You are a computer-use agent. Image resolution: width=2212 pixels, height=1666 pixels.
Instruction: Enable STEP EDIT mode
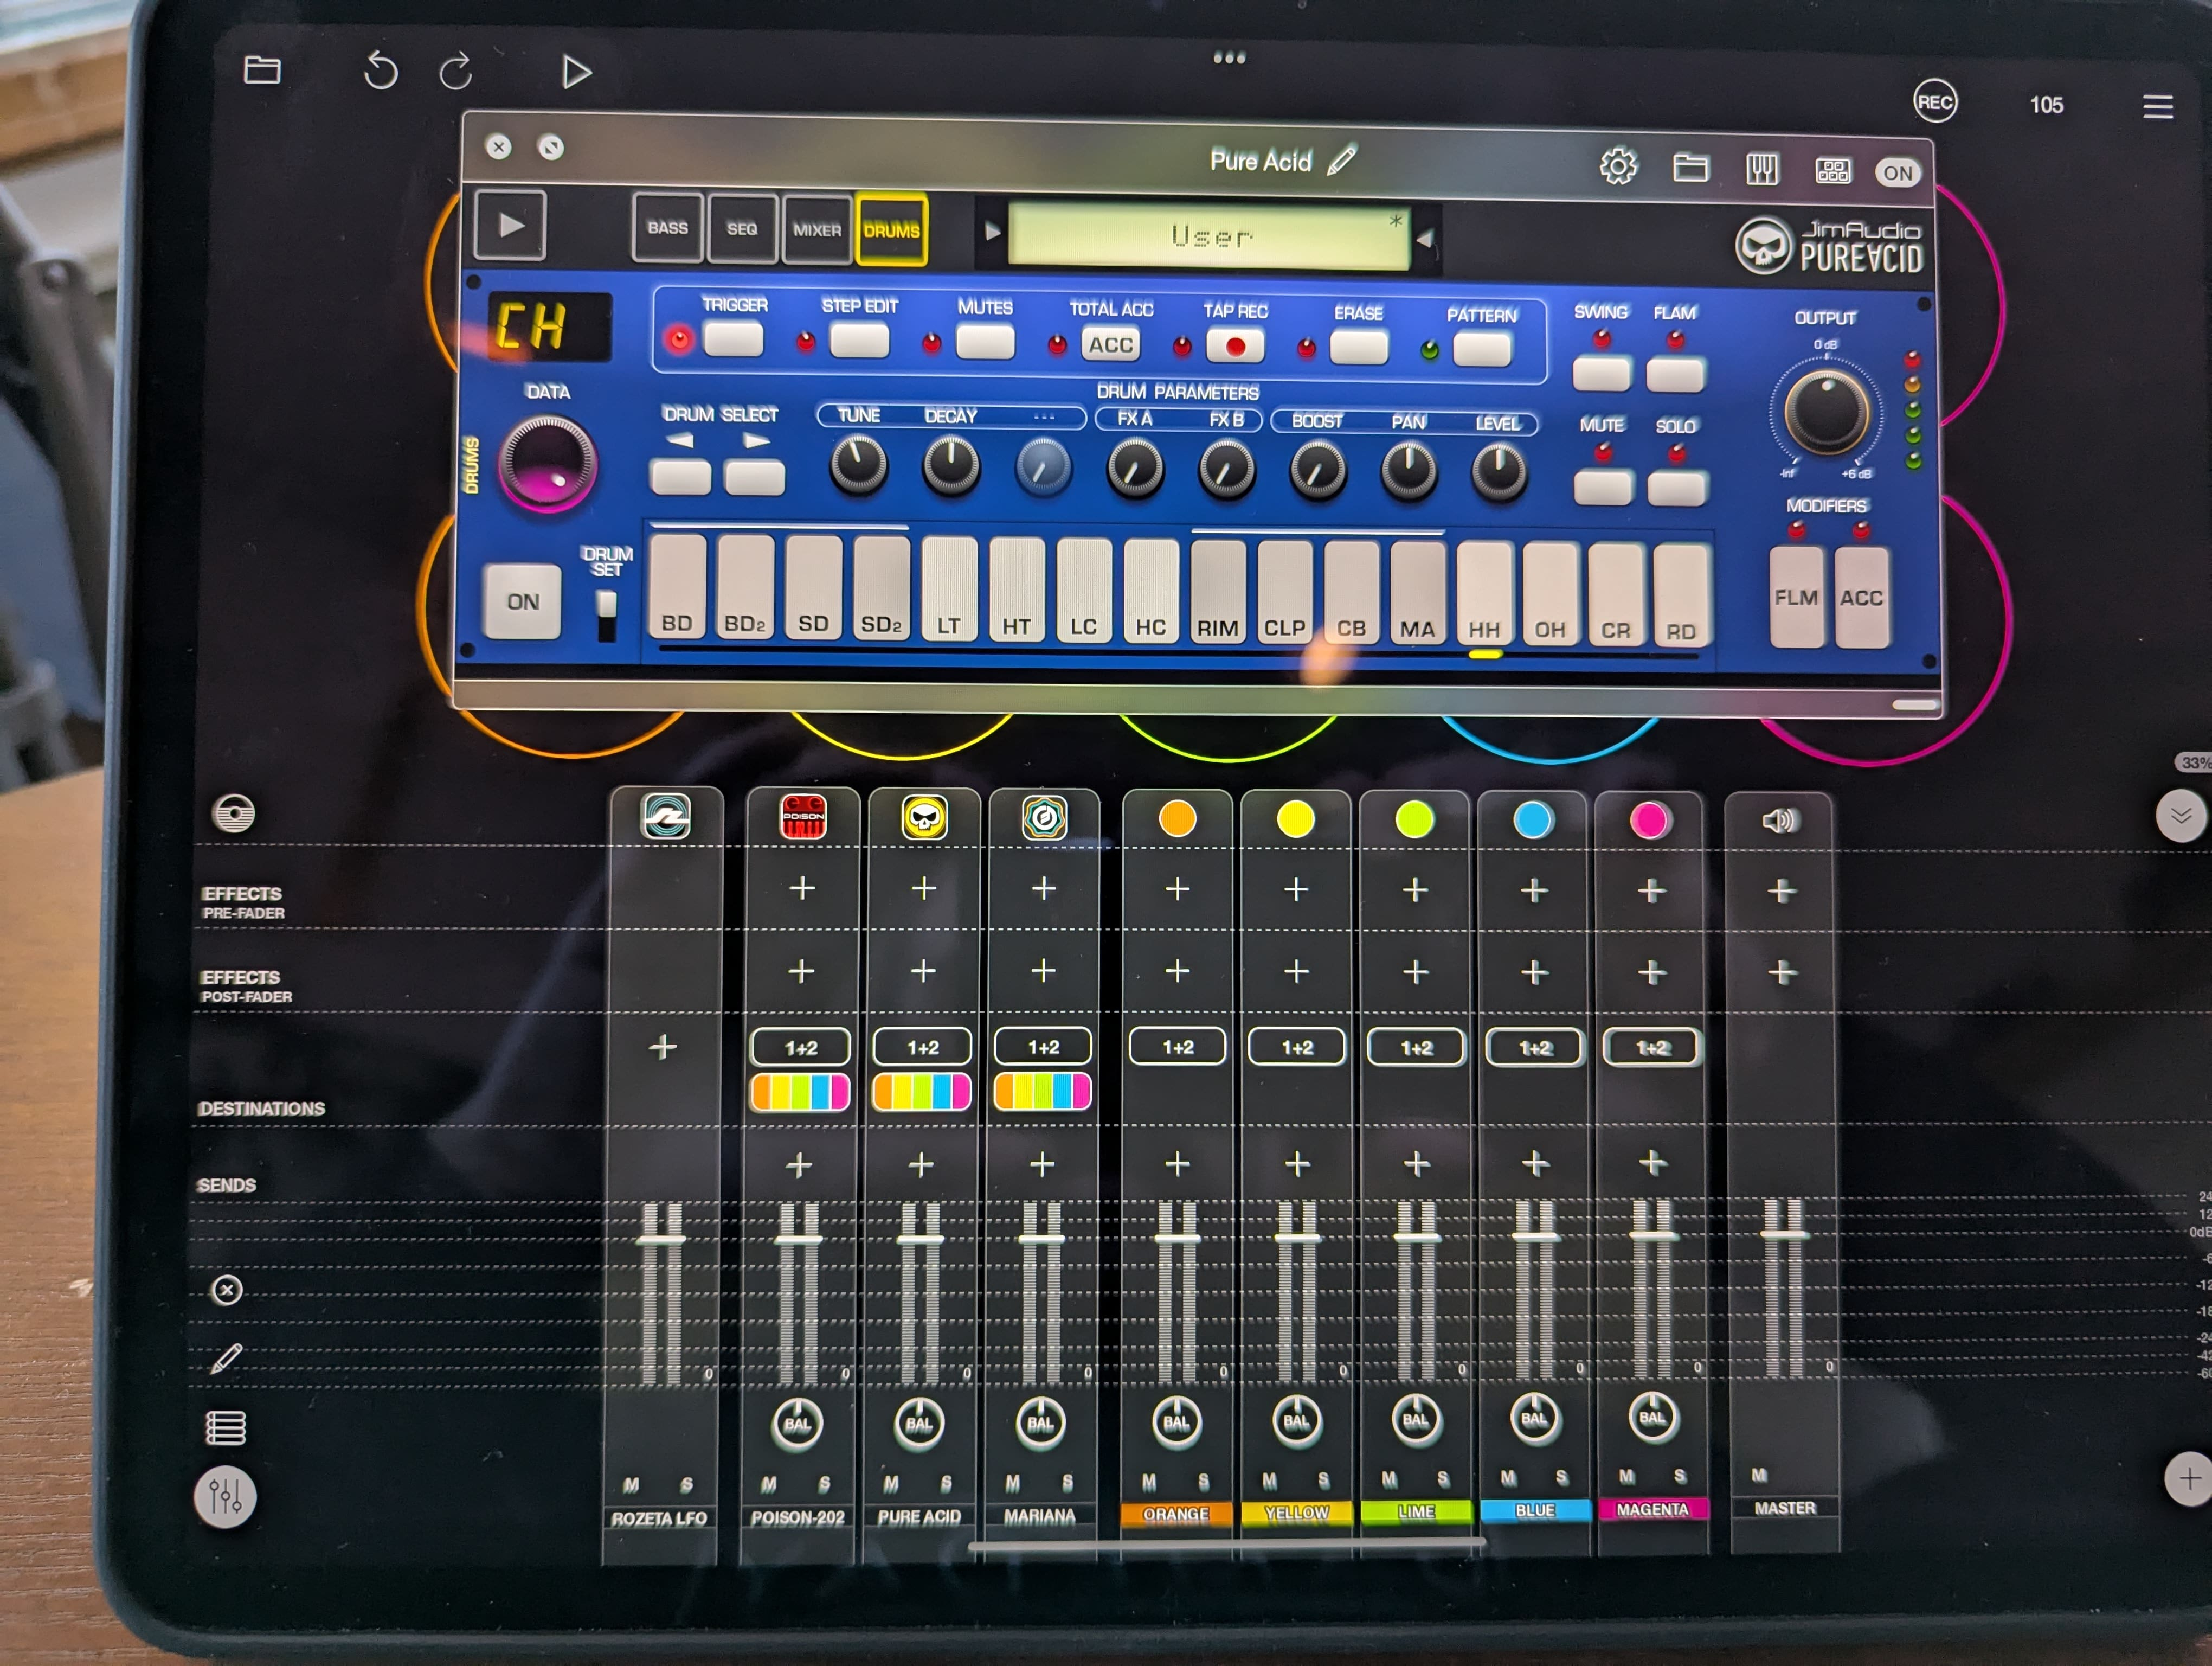point(859,340)
